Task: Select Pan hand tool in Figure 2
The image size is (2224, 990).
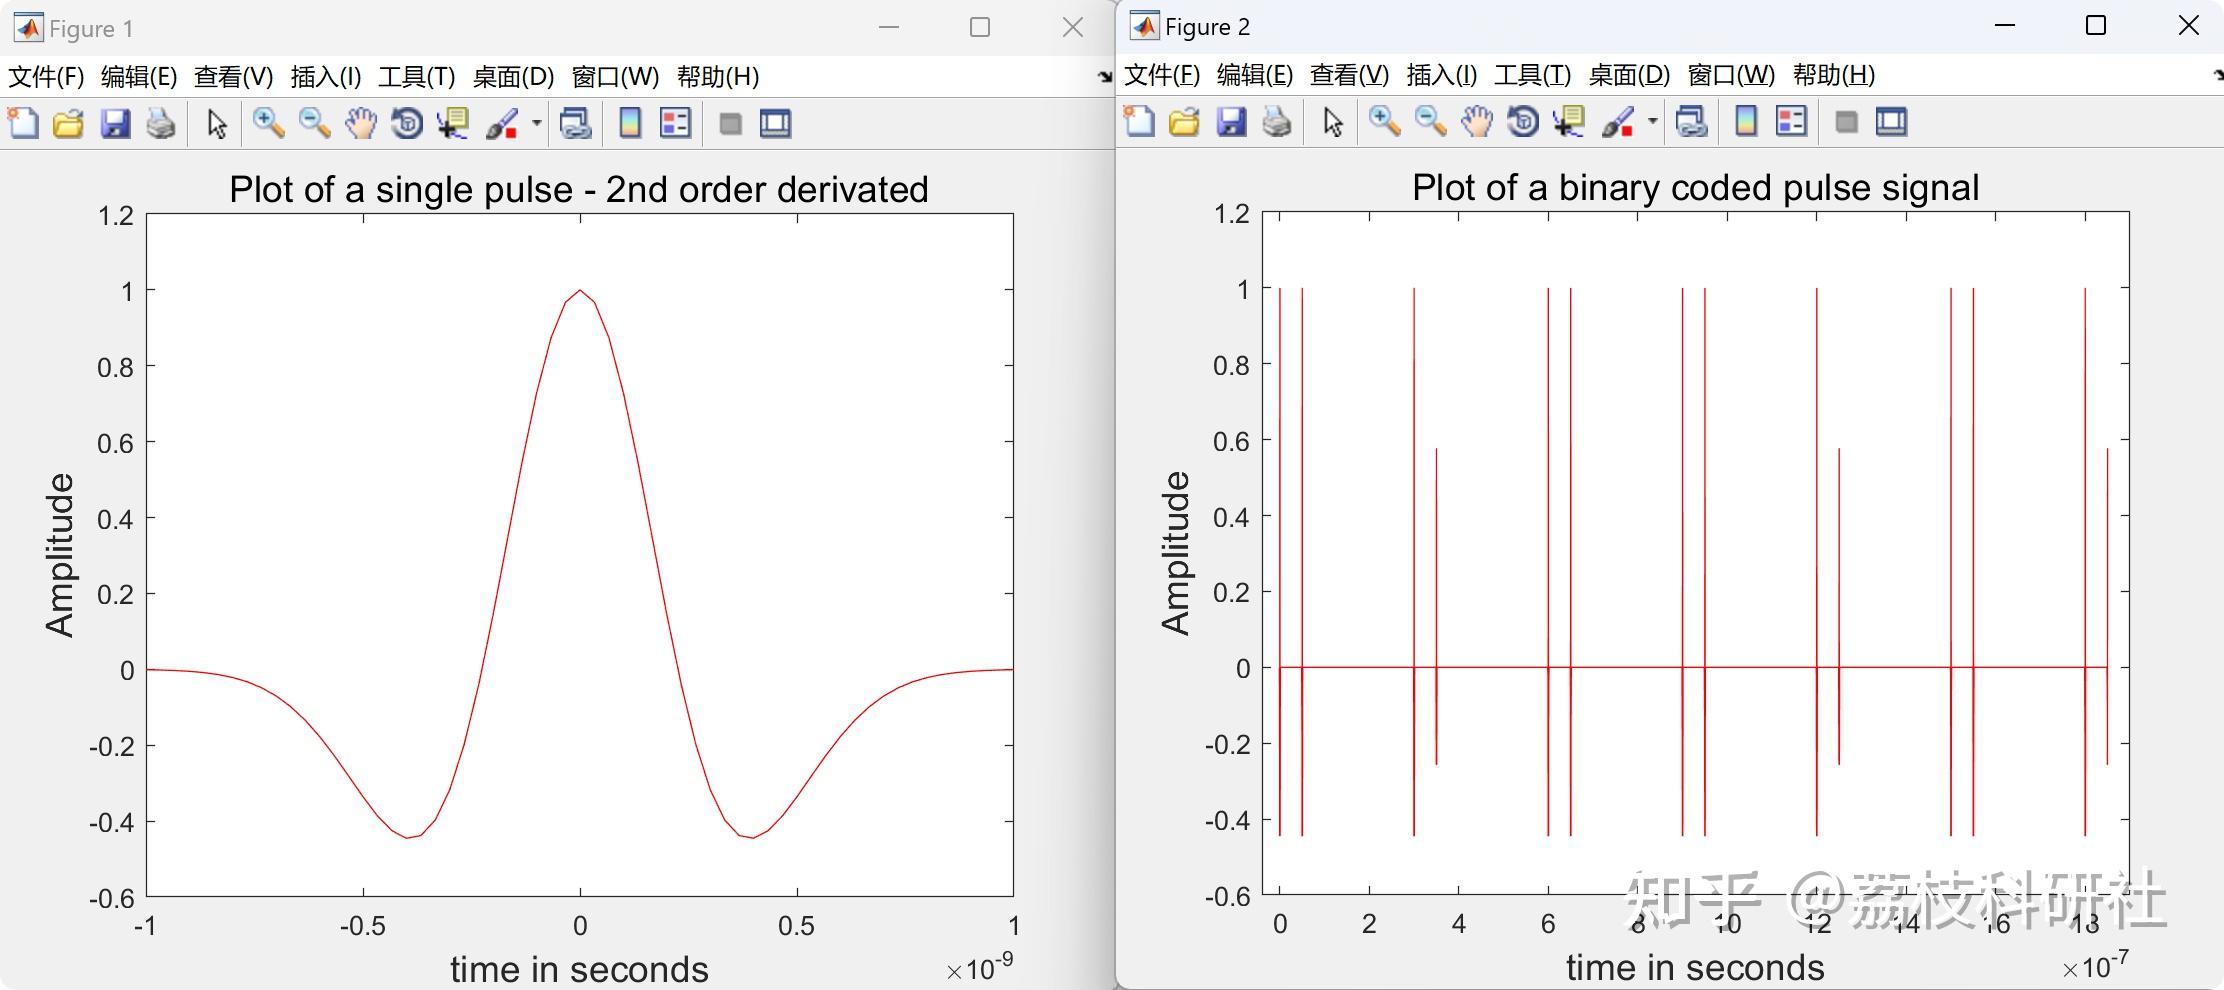Action: pos(1476,121)
